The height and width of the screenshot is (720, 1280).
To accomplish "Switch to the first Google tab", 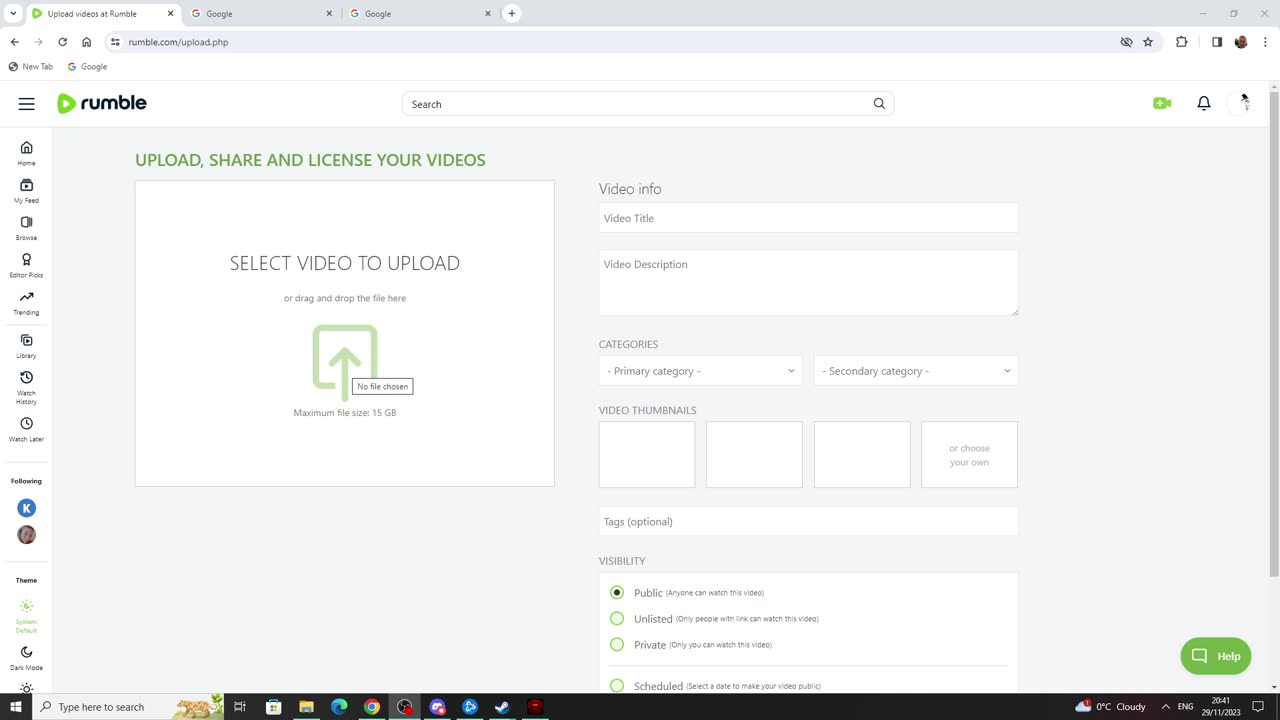I will click(260, 13).
